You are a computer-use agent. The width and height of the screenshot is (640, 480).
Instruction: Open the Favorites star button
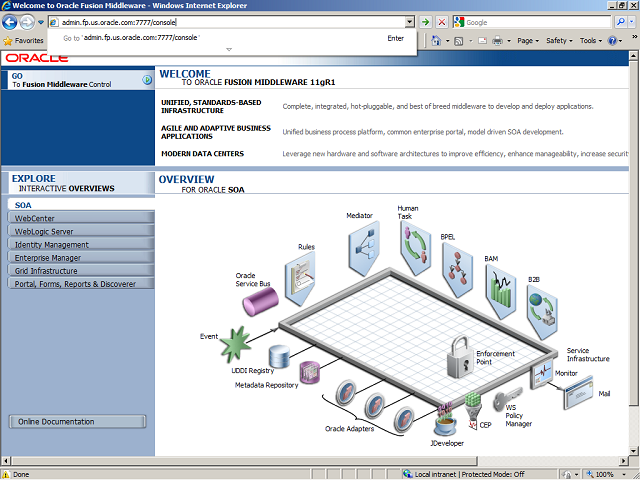point(23,41)
